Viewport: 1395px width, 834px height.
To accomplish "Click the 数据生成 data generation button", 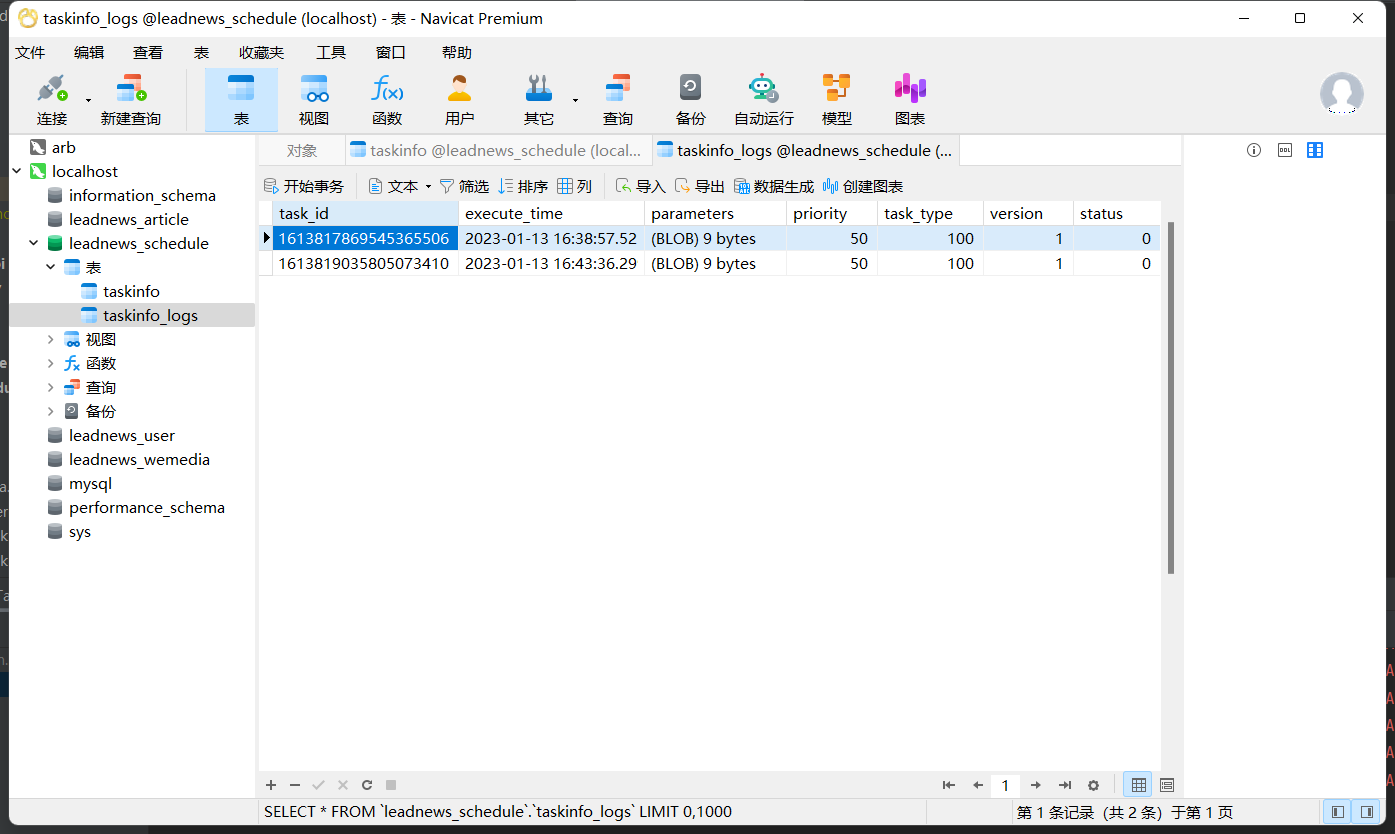I will point(773,186).
